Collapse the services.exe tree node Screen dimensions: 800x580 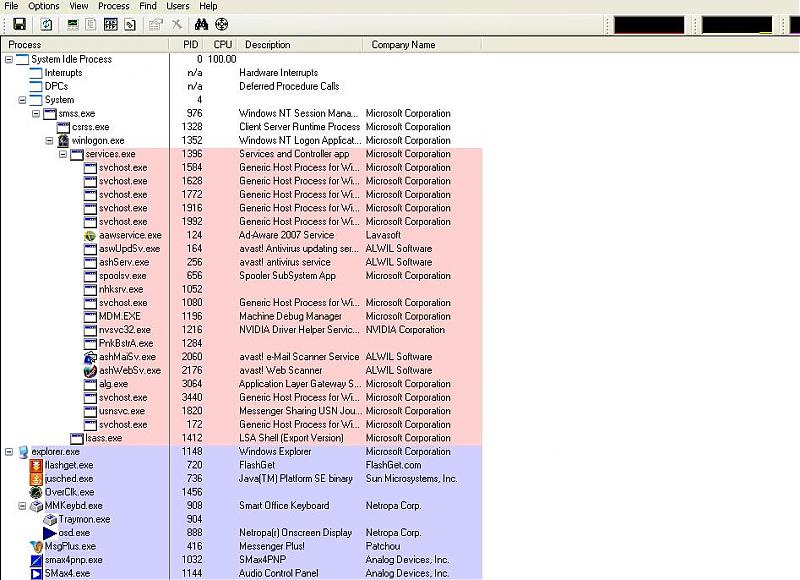coord(63,154)
